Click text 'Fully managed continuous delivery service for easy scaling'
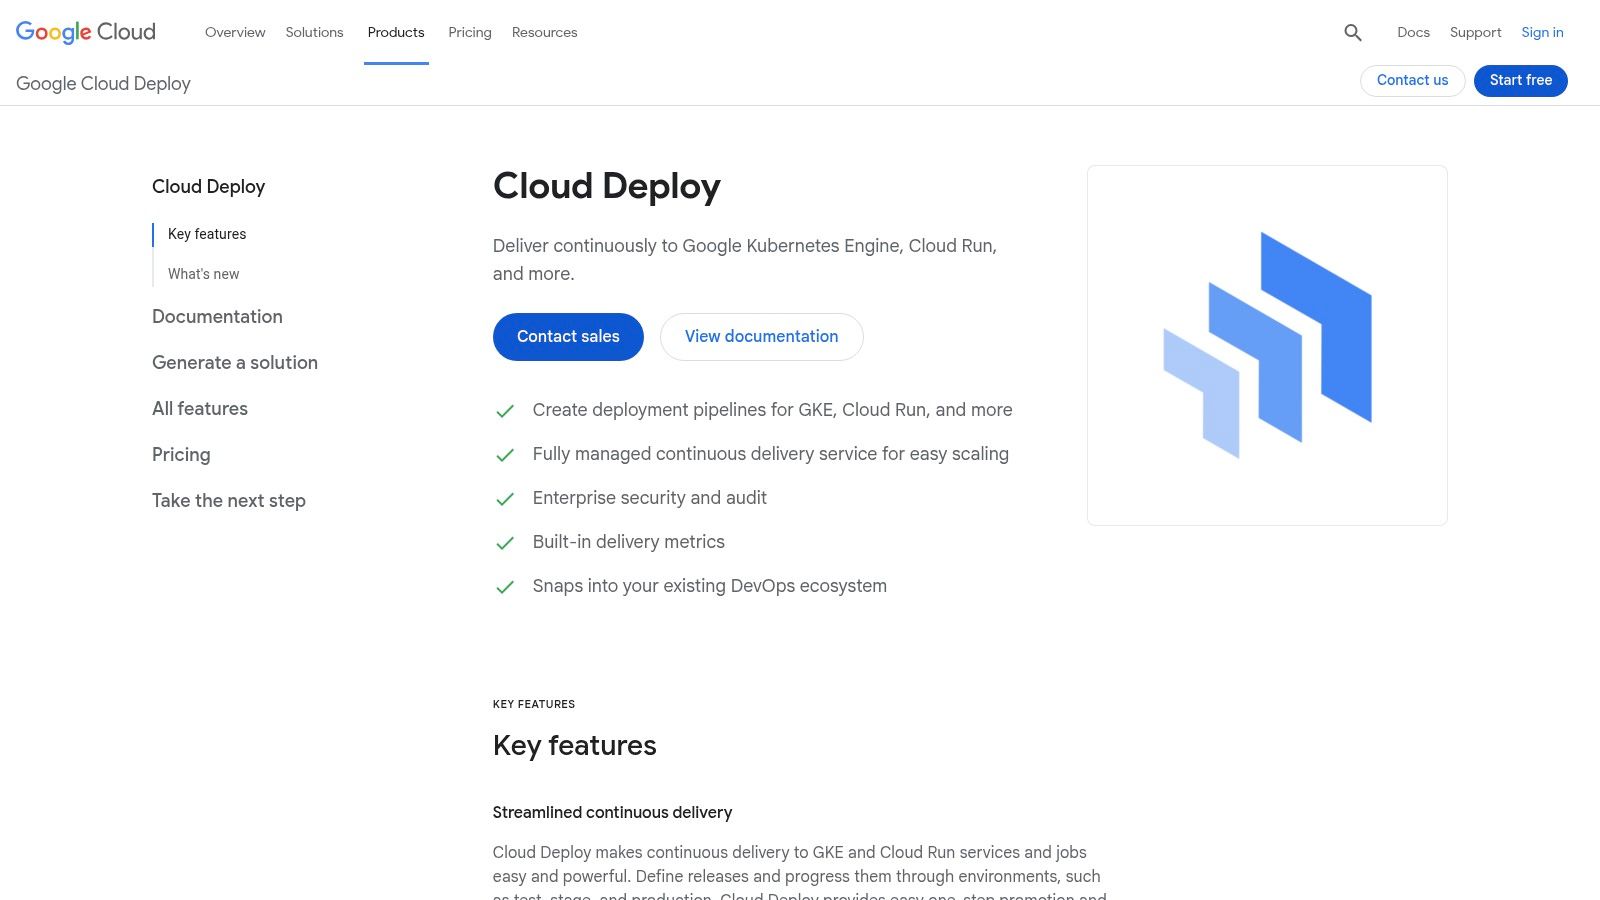The width and height of the screenshot is (1600, 900). pos(771,454)
